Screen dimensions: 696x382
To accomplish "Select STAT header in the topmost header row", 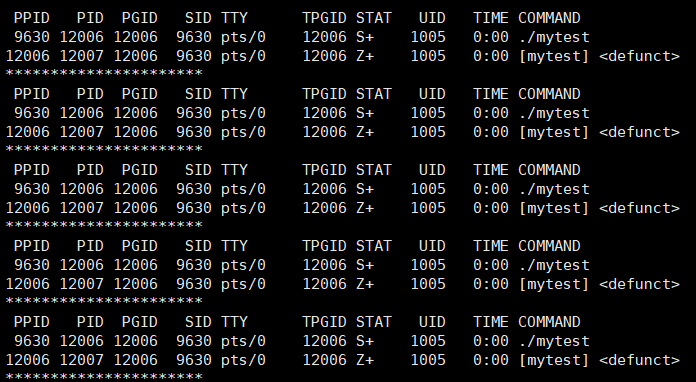I will click(374, 18).
